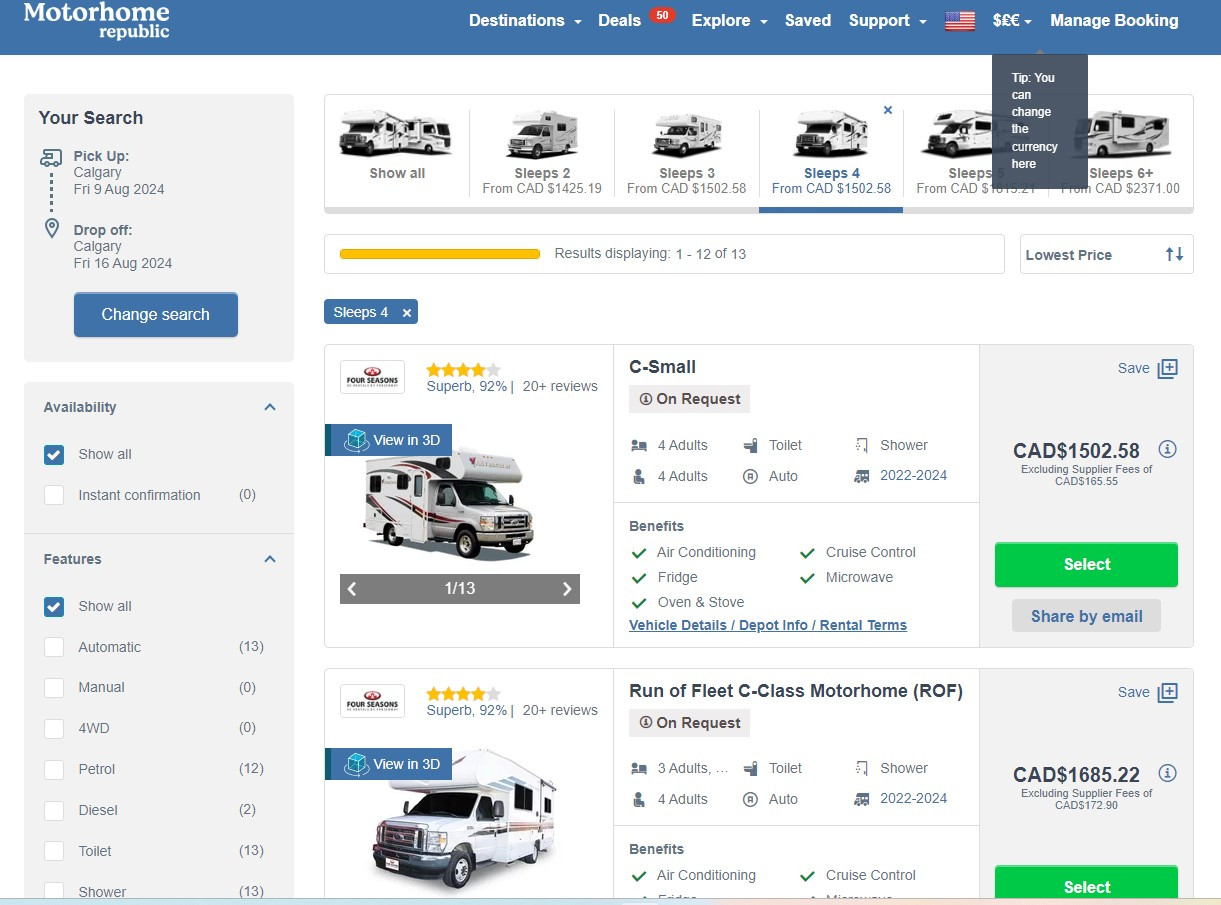This screenshot has height=905, width=1221.
Task: Click the C-Small motorhome photo
Action: tap(449, 506)
